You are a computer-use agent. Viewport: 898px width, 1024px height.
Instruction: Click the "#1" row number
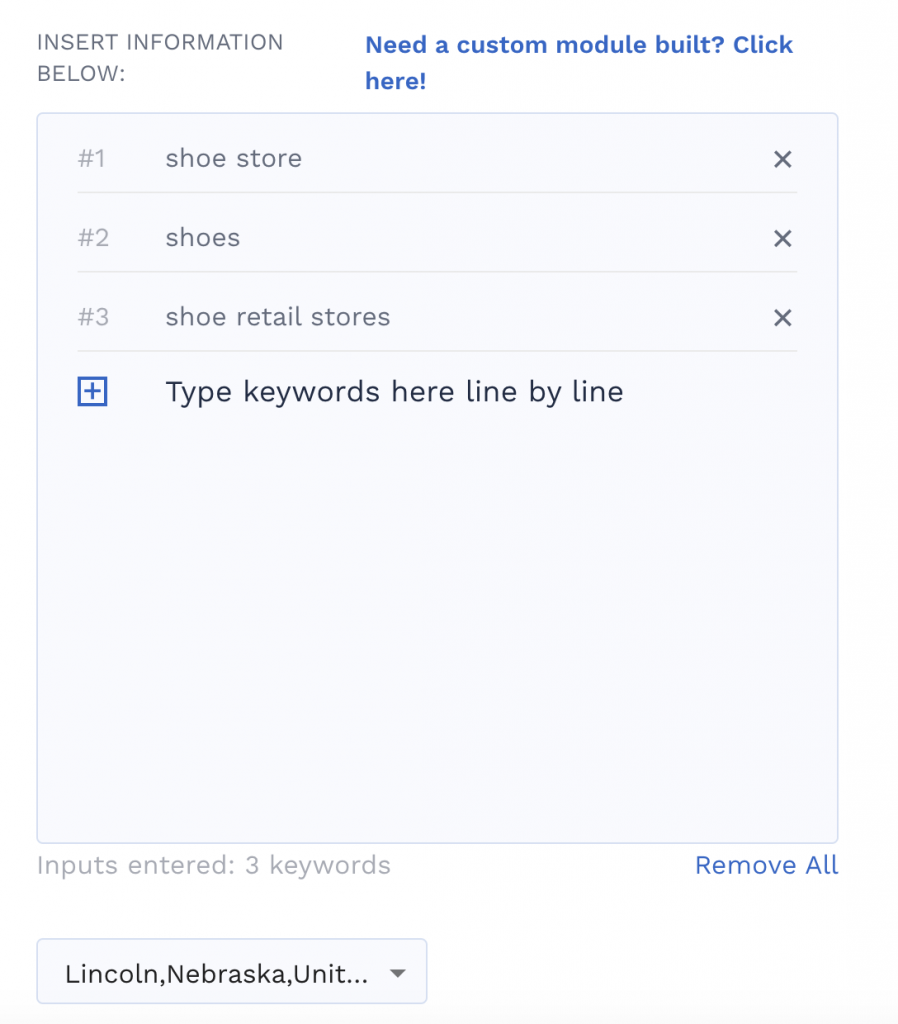(x=92, y=159)
